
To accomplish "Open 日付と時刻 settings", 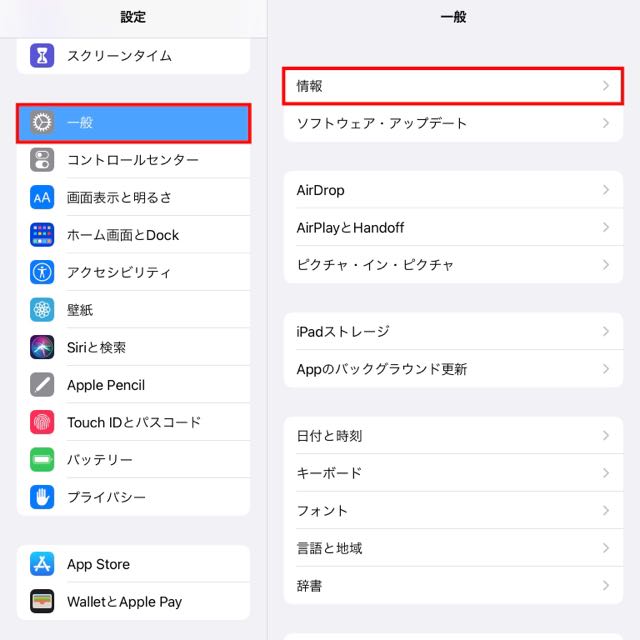I will (453, 436).
